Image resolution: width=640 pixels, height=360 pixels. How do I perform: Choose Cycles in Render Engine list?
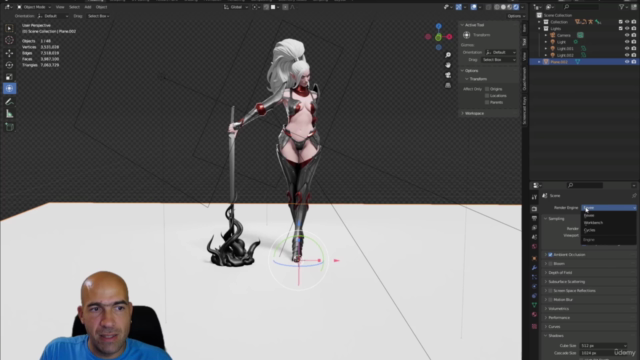[x=608, y=230]
